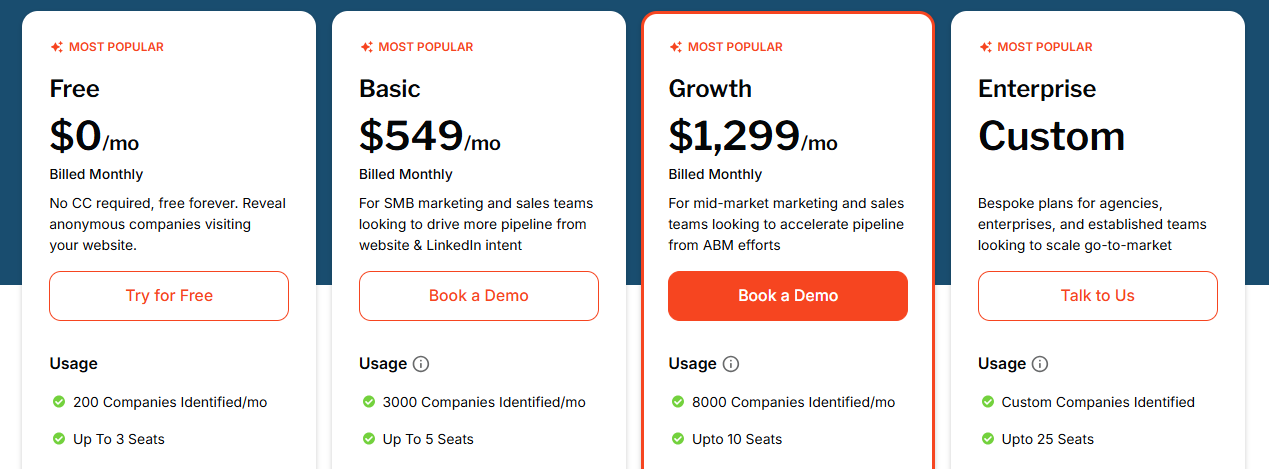The width and height of the screenshot is (1269, 469).
Task: Click sparkle icon beside Enterprise plan's Most Popular
Action: pyautogui.click(x=985, y=47)
